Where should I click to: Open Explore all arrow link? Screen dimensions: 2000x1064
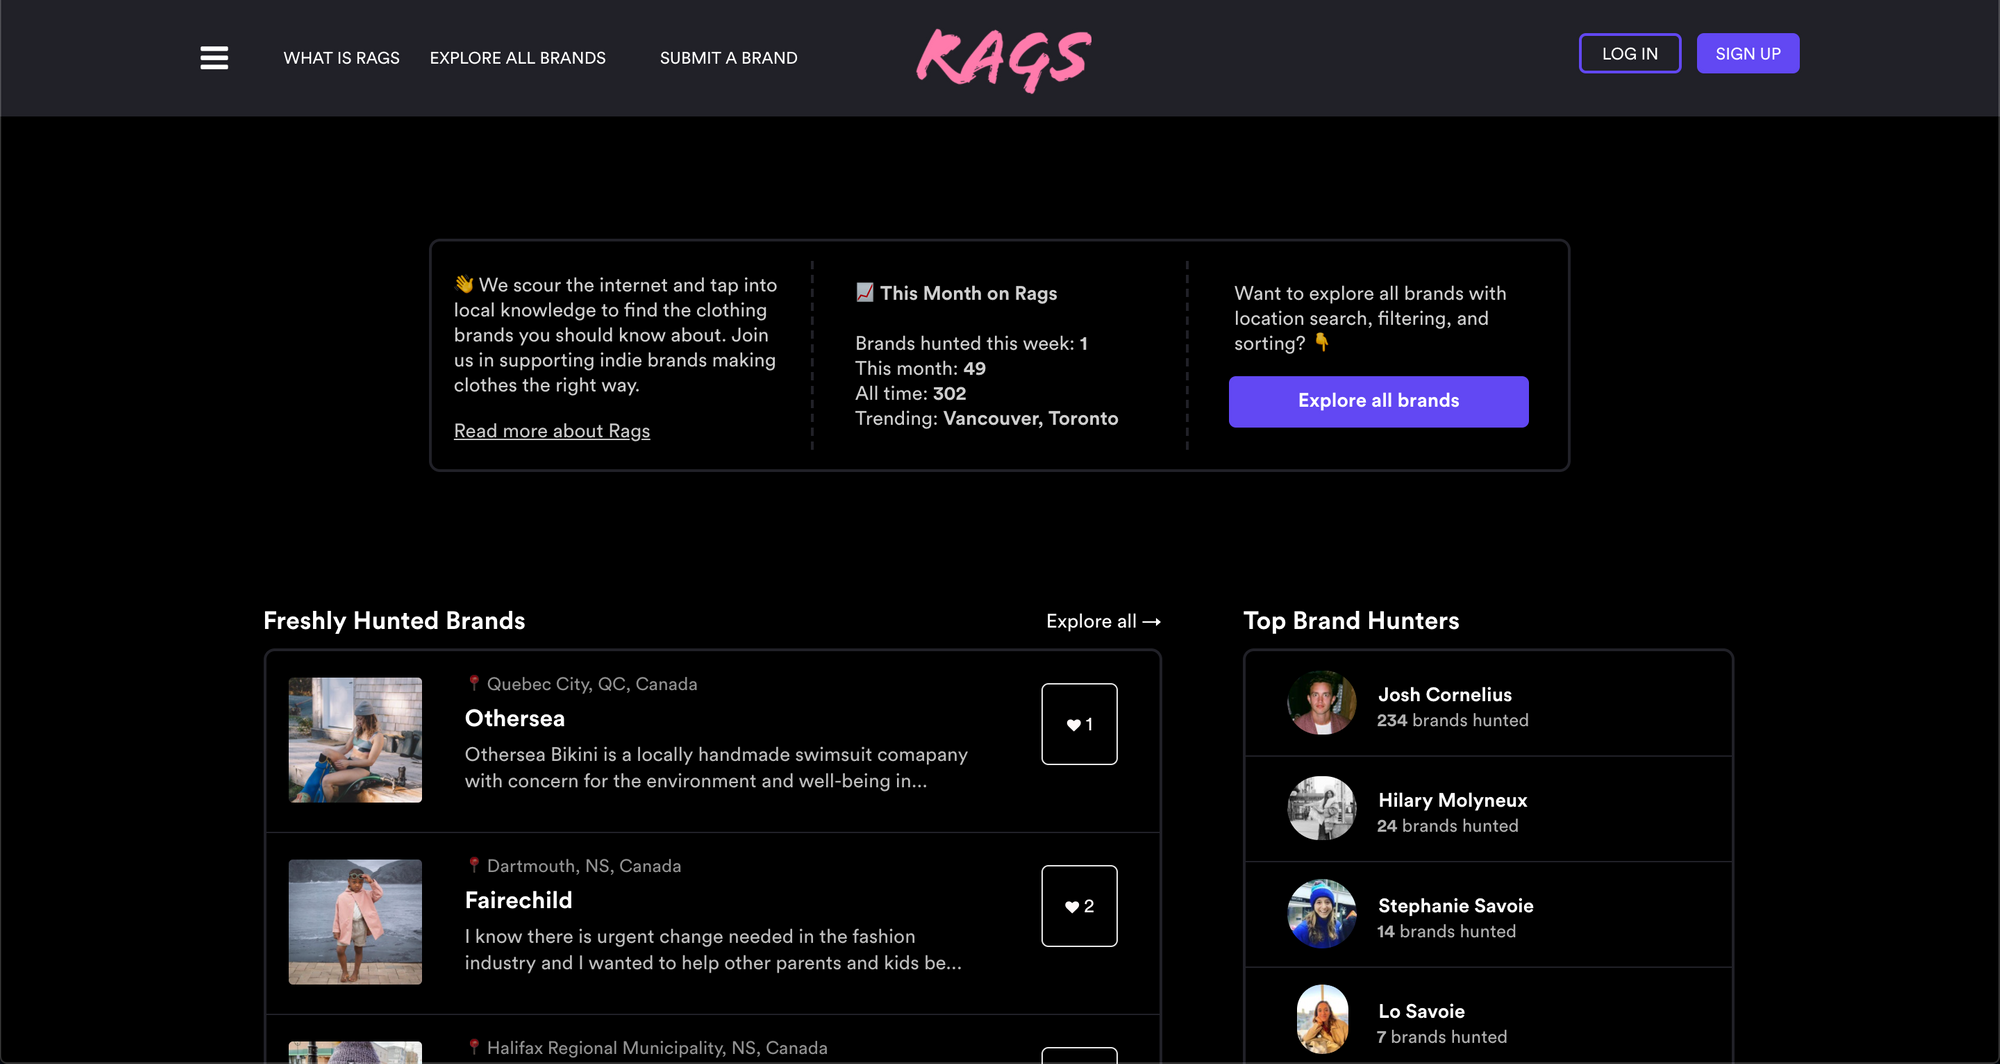pyautogui.click(x=1103, y=621)
